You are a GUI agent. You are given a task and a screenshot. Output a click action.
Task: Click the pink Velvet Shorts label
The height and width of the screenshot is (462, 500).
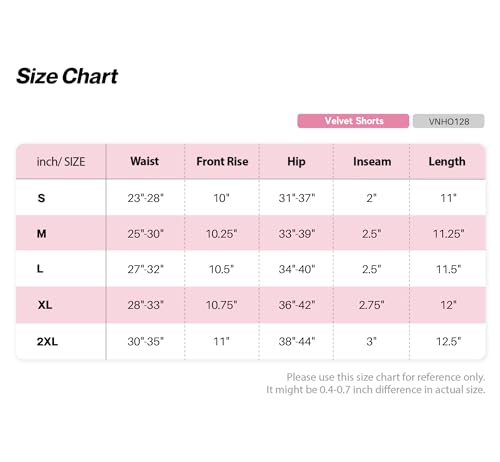pos(353,121)
